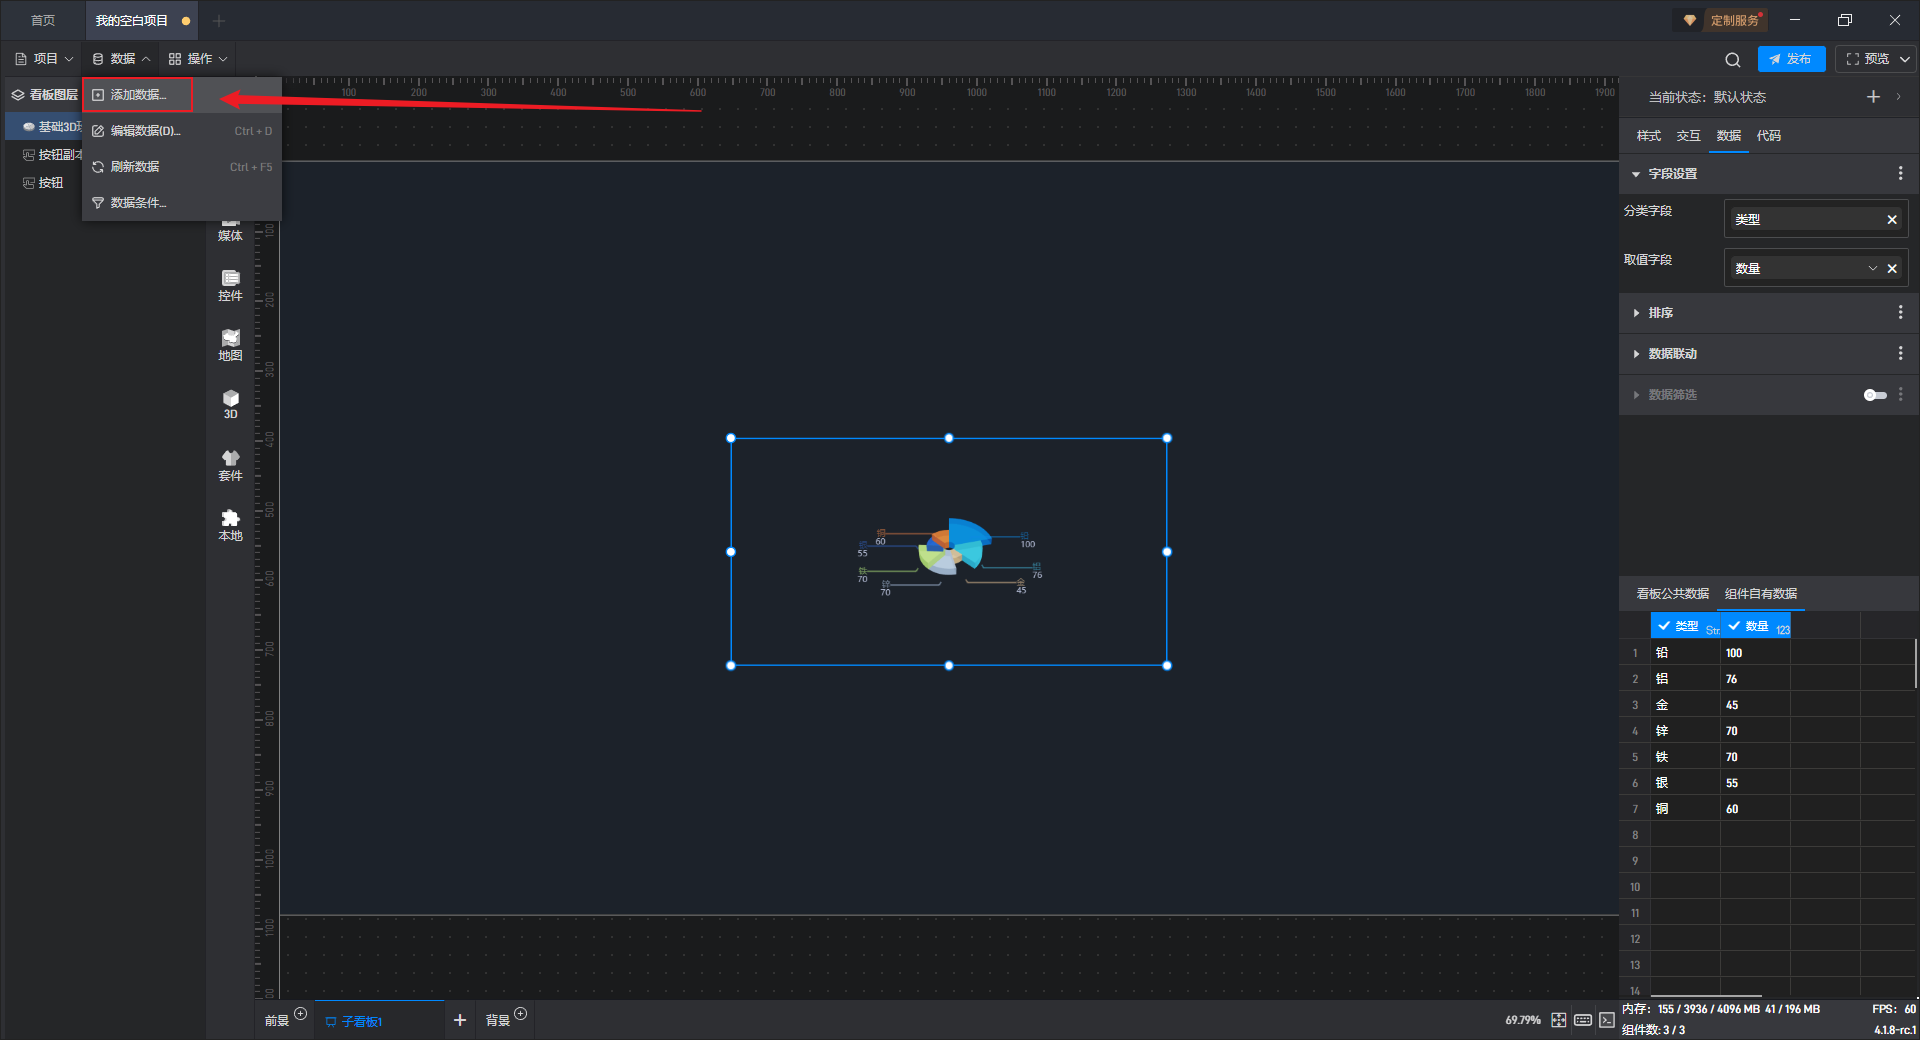This screenshot has height=1040, width=1920.
Task: Uncheck the 类型 column checkbox
Action: point(1664,626)
